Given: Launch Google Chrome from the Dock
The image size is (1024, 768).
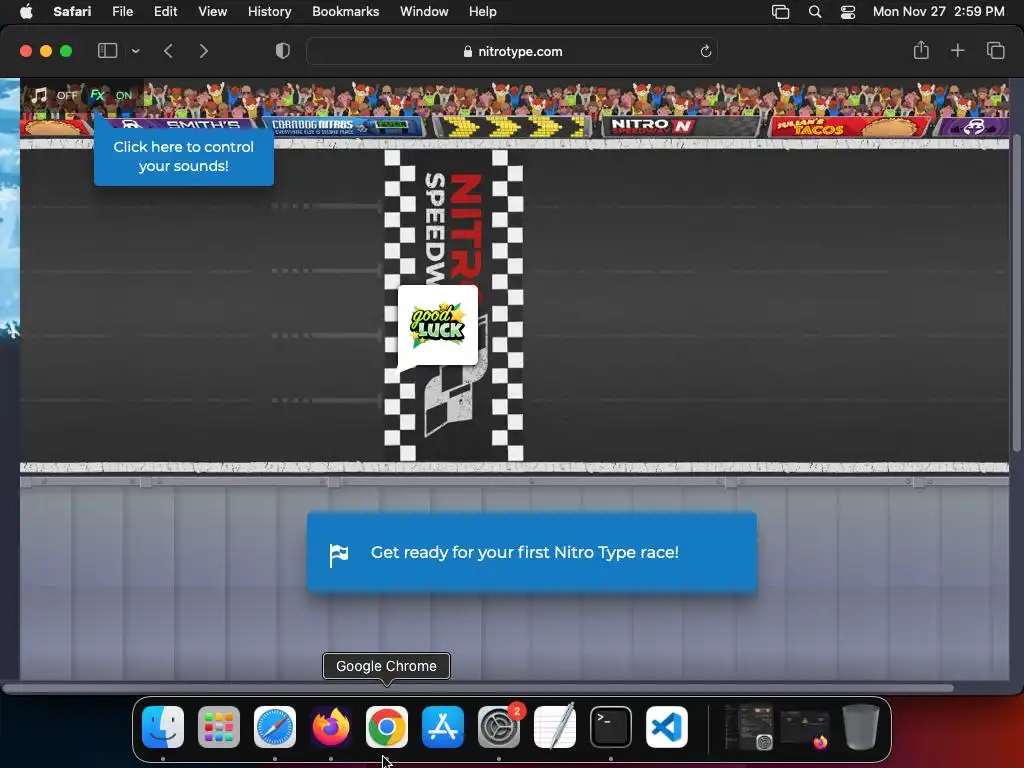Looking at the screenshot, I should pos(387,727).
